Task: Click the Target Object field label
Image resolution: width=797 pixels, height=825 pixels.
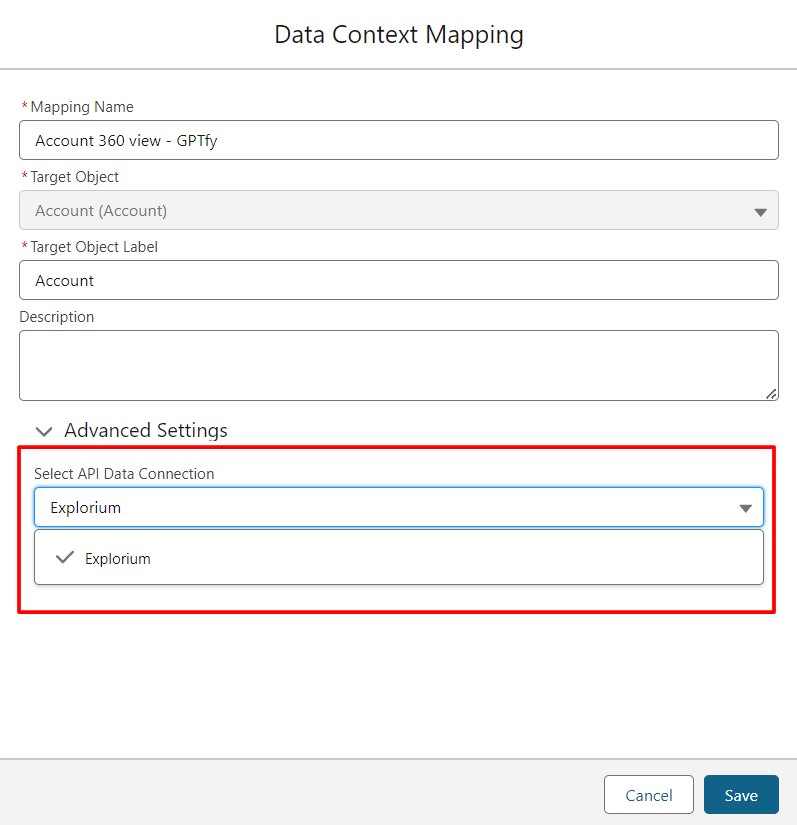Action: (75, 177)
